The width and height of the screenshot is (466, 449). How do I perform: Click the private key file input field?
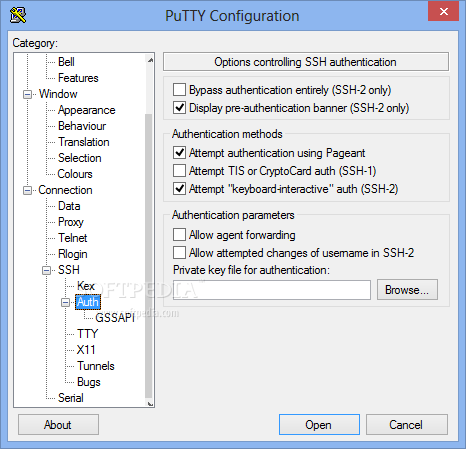coord(272,290)
